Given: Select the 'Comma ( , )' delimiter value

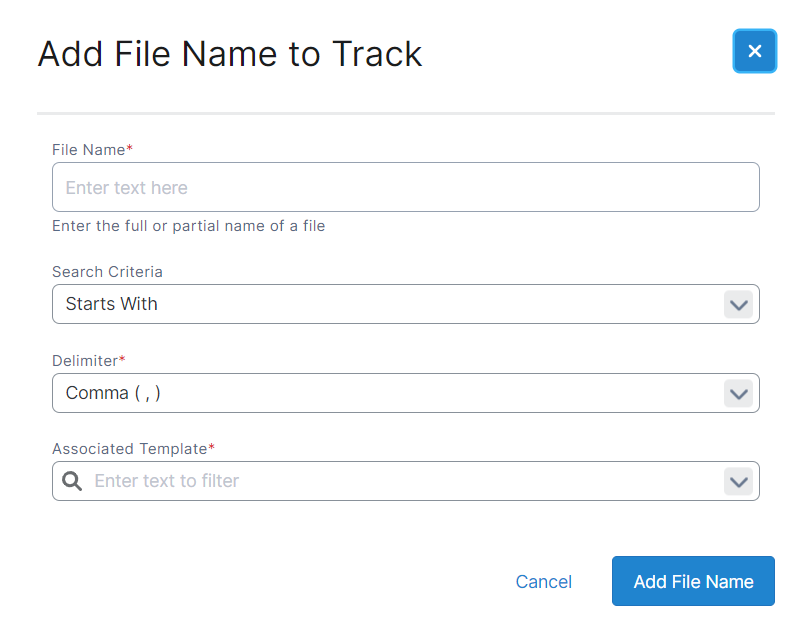Looking at the screenshot, I should click(113, 393).
